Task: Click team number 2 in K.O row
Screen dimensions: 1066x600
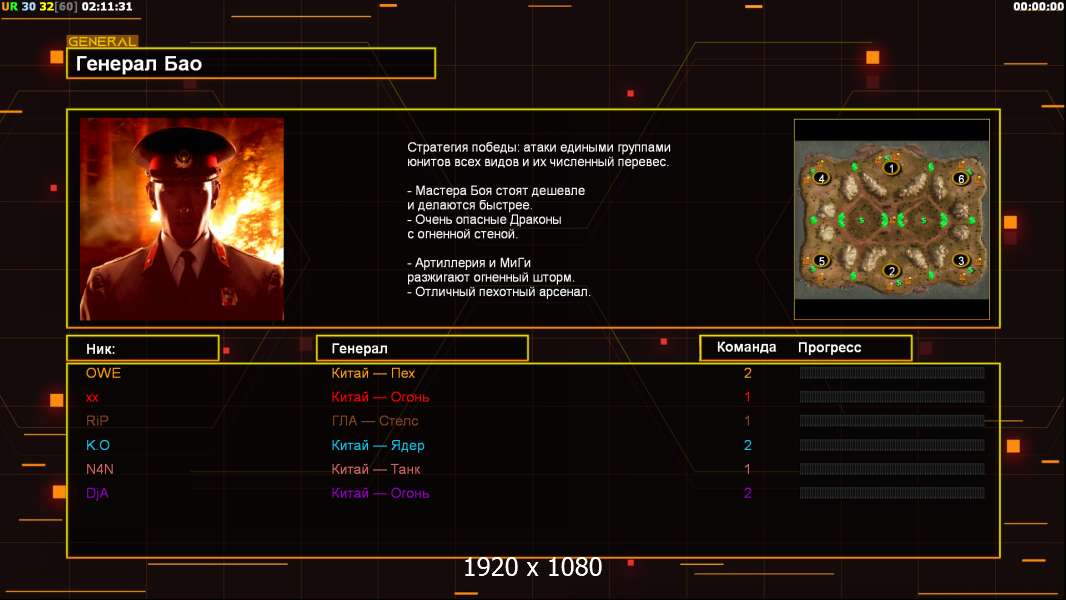Action: pos(747,445)
